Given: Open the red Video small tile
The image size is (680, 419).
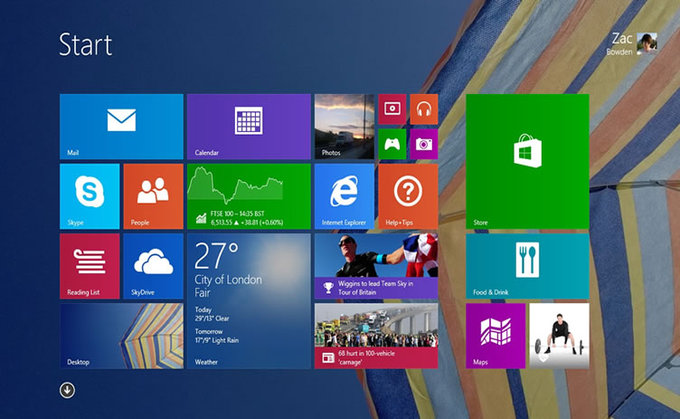Looking at the screenshot, I should (392, 109).
